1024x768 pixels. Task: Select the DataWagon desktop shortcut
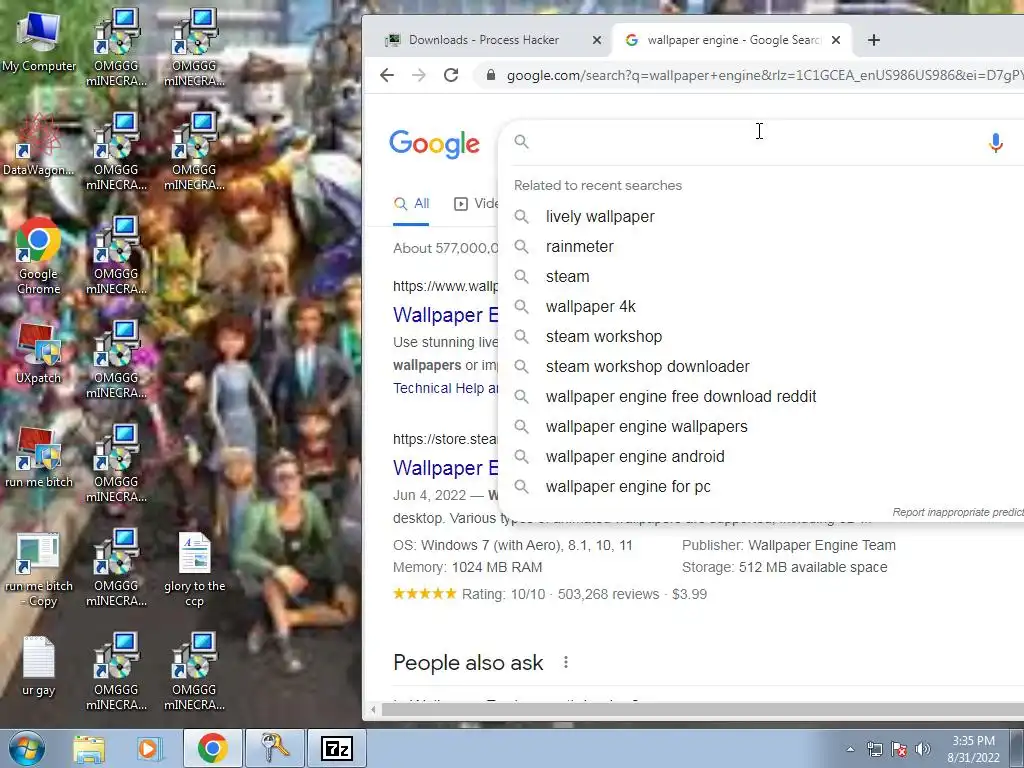39,145
